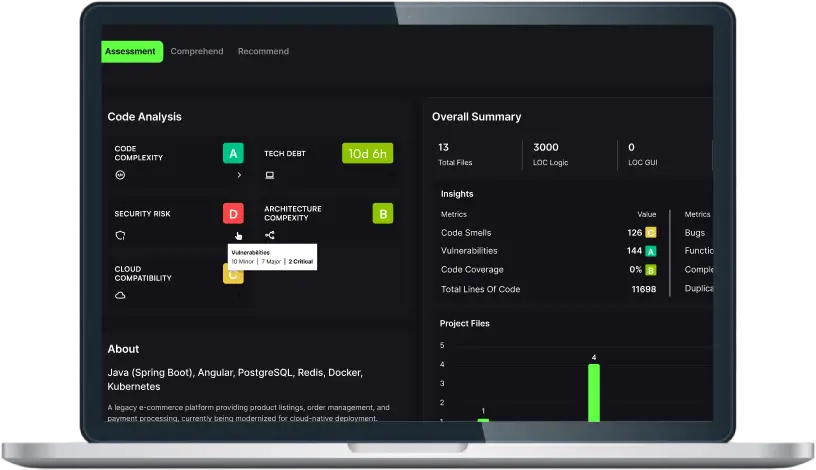This screenshot has width=816, height=470.
Task: Click the 11698 lines of code value
Action: [644, 289]
